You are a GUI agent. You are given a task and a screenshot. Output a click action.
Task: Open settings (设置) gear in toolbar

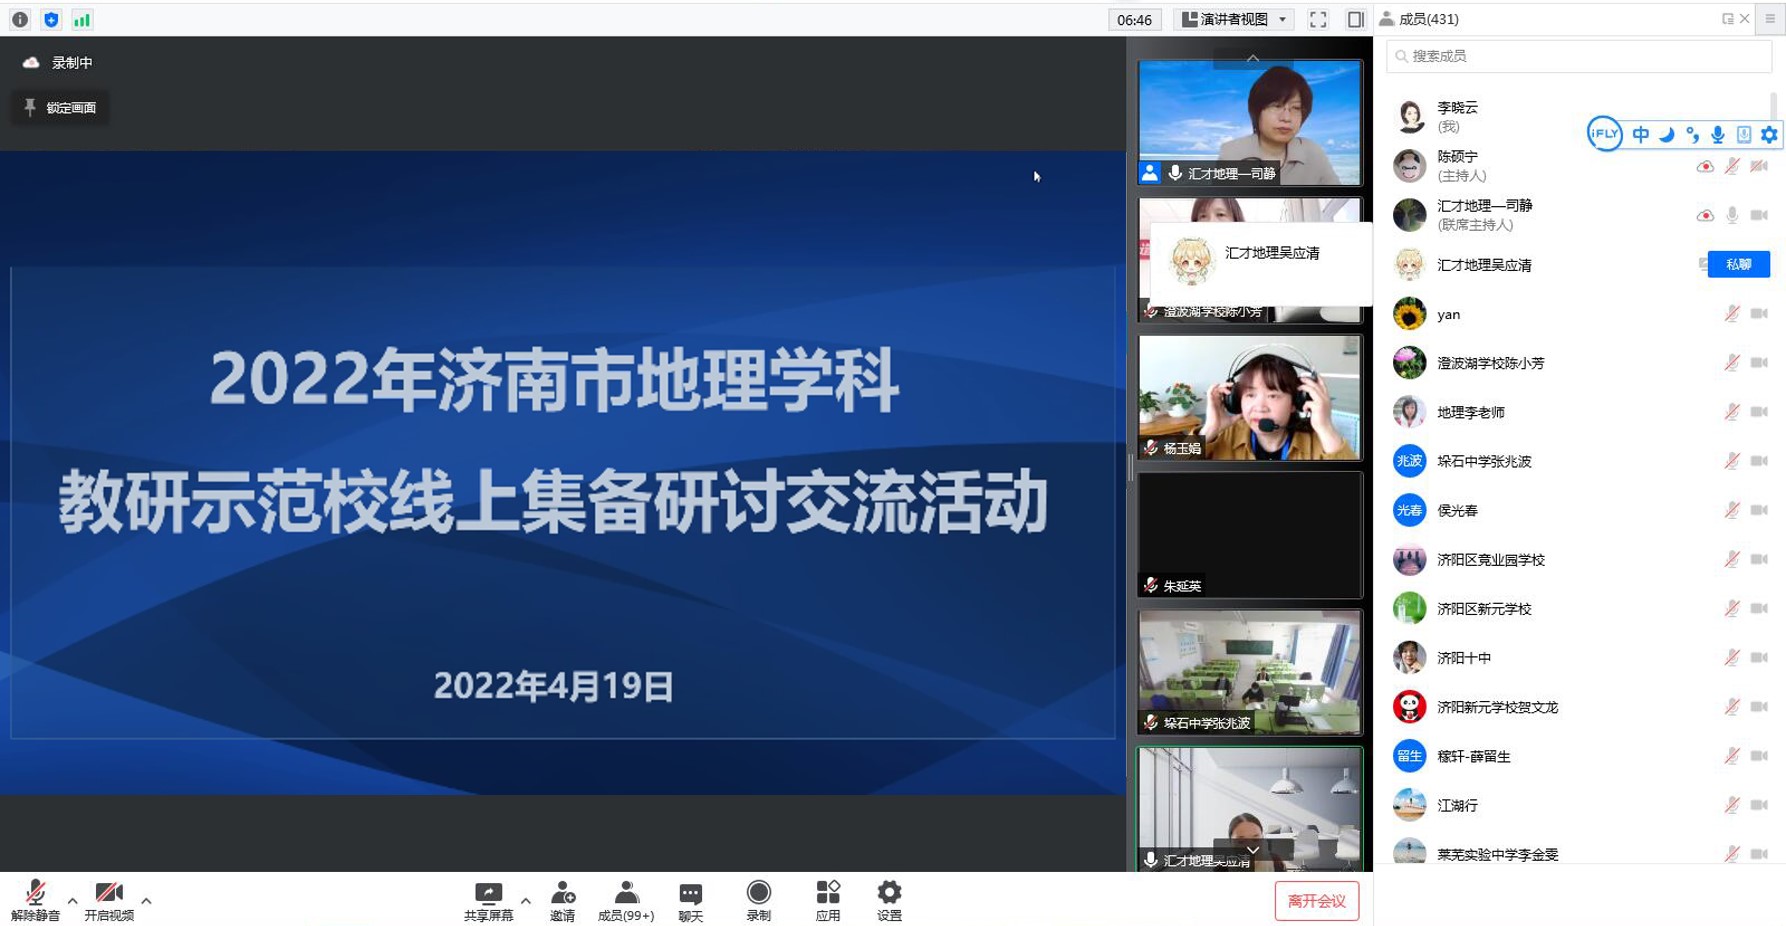(889, 900)
